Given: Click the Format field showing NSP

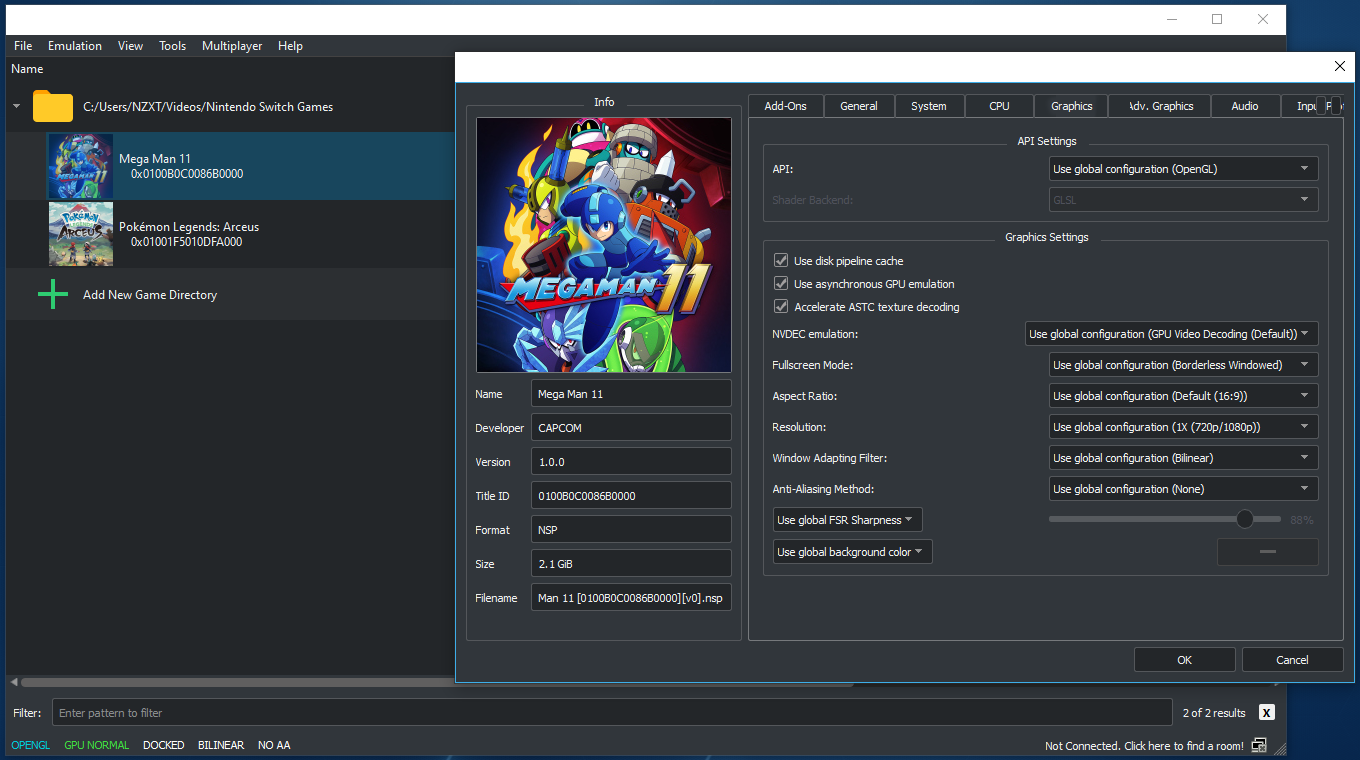Looking at the screenshot, I should (x=631, y=530).
